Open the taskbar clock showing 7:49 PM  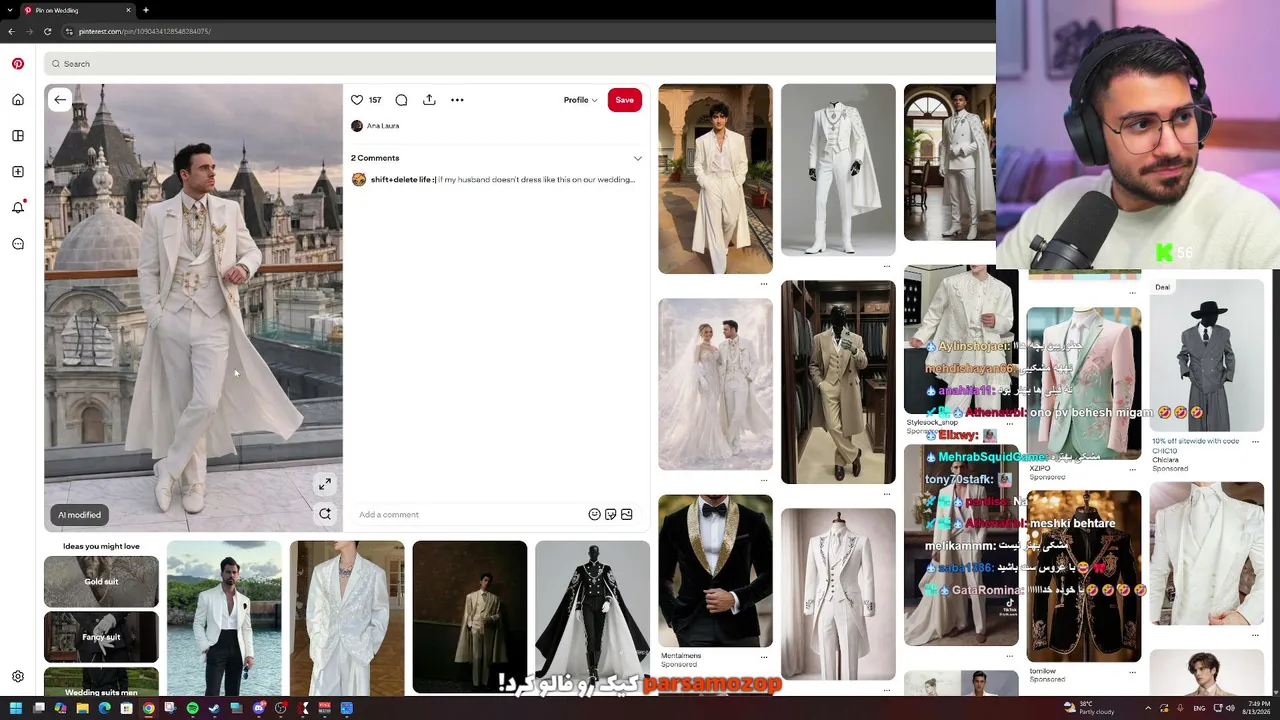(x=1257, y=708)
